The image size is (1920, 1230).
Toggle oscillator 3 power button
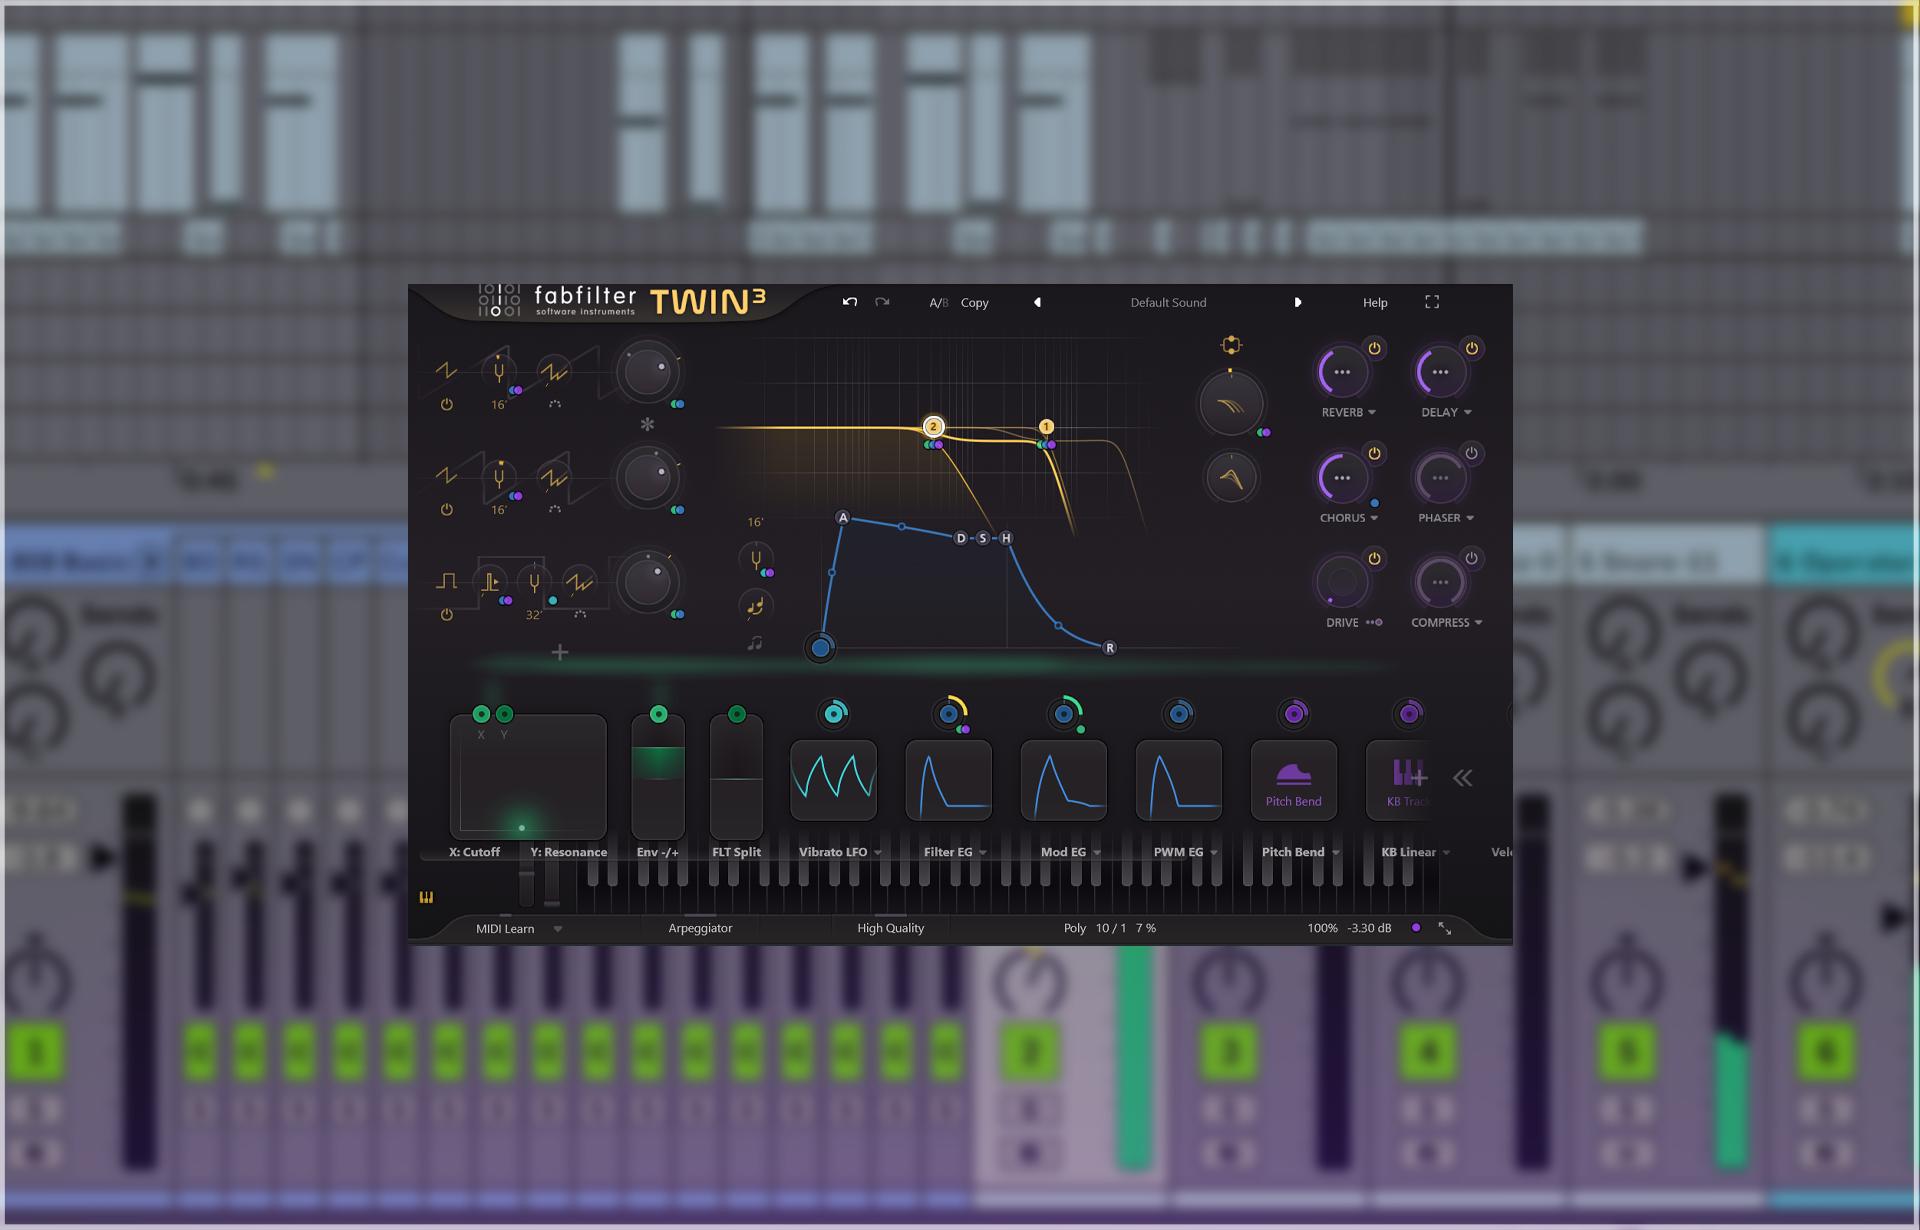(x=446, y=615)
